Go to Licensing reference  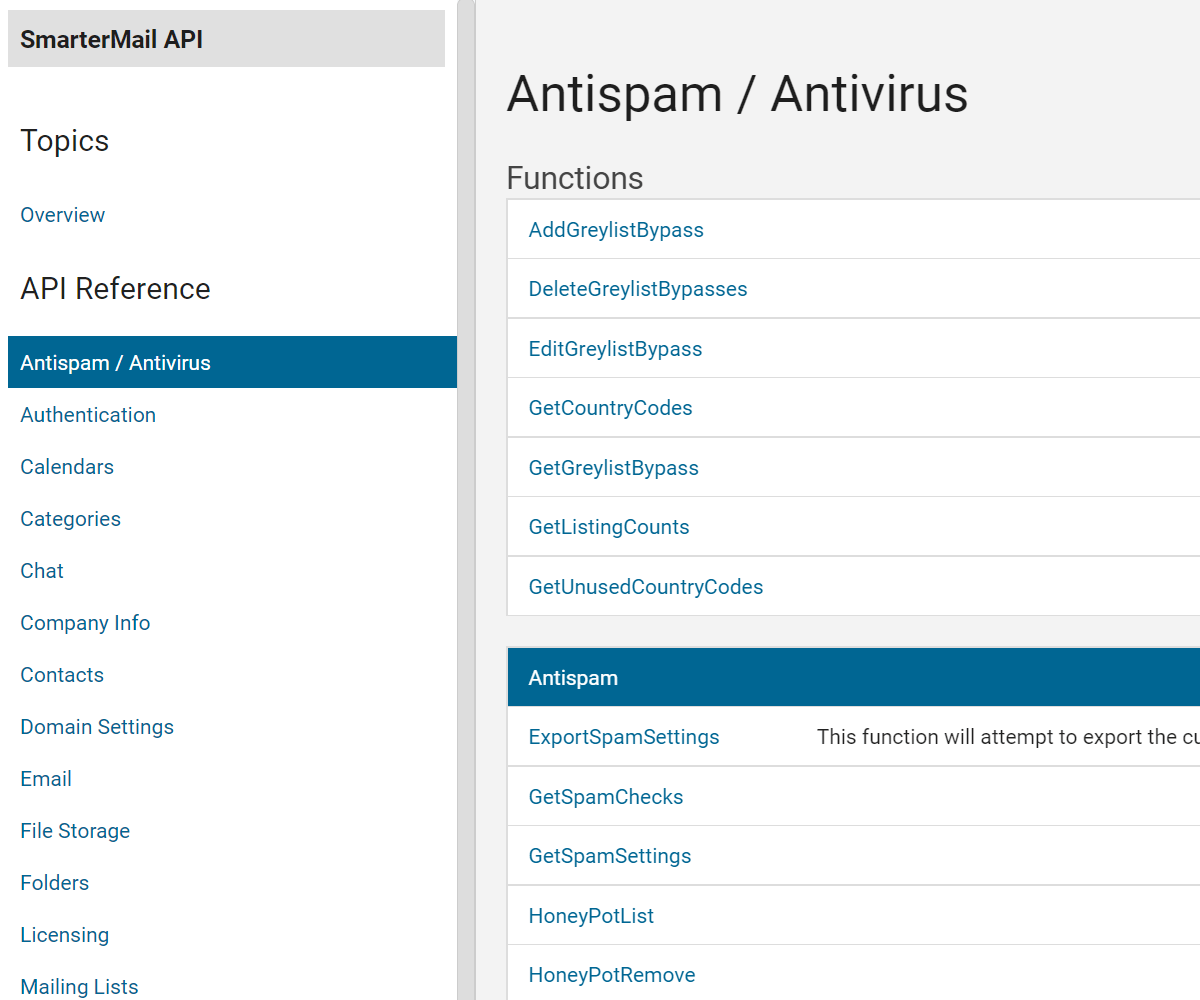(65, 935)
